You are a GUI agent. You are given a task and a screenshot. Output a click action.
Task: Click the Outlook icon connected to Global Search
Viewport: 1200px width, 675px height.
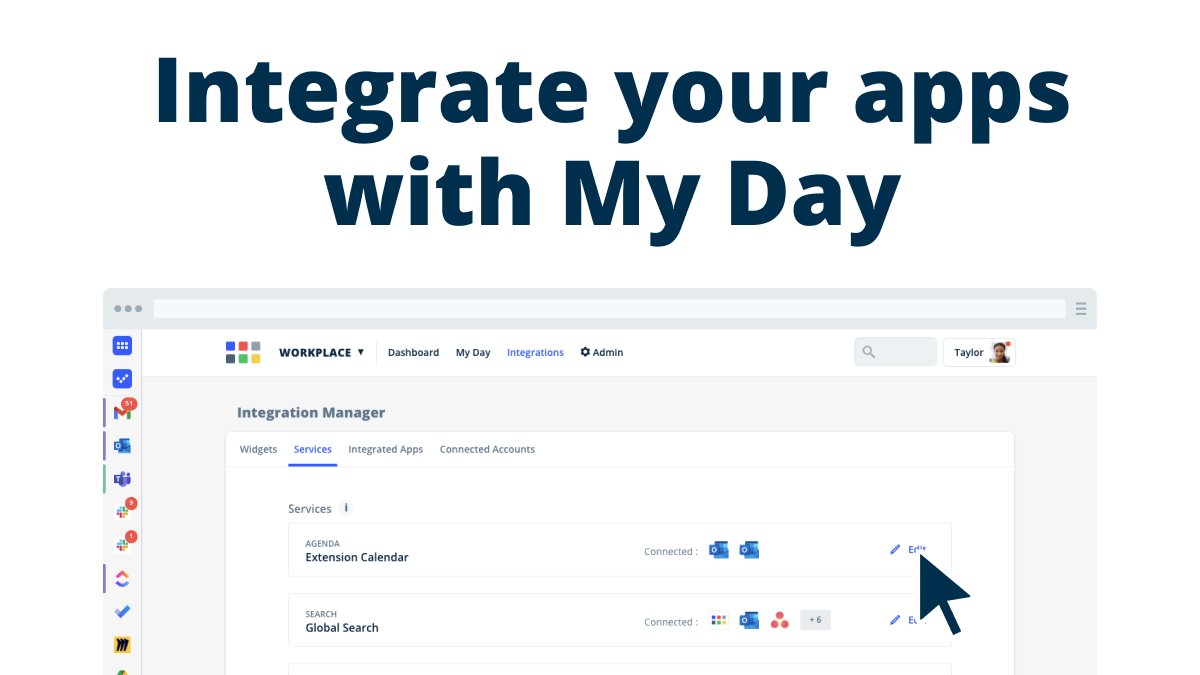[x=748, y=620]
